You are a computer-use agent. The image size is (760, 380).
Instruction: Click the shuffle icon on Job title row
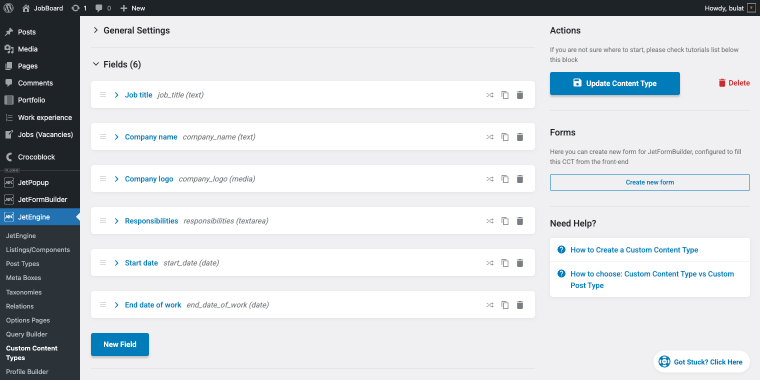click(x=490, y=95)
